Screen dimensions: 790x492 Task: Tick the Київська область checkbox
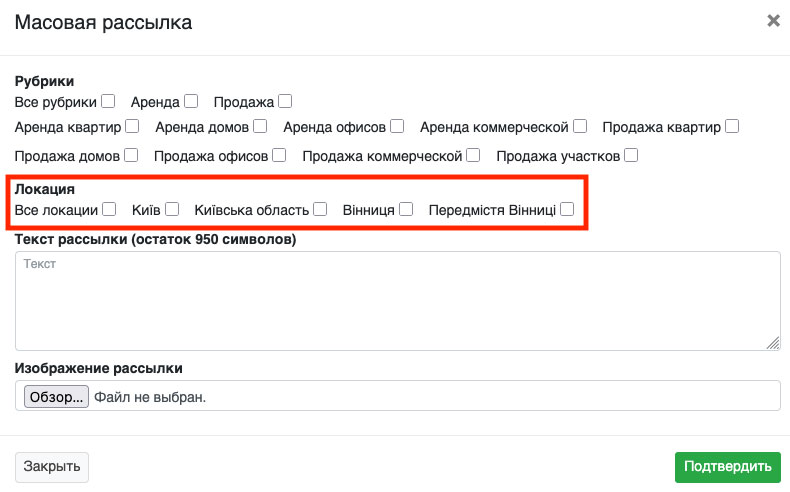click(320, 209)
